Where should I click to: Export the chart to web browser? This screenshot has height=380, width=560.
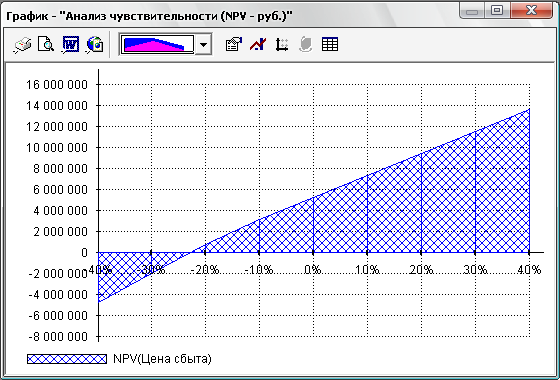click(x=95, y=45)
